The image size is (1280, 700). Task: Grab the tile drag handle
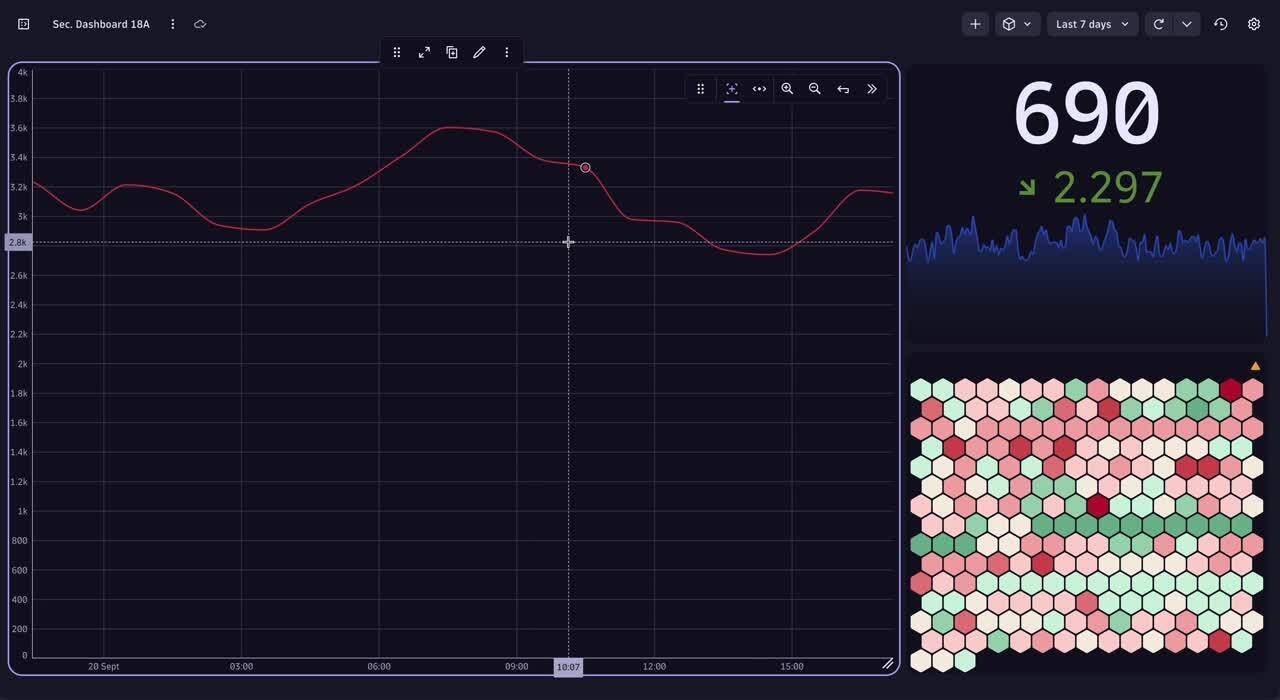(x=397, y=52)
